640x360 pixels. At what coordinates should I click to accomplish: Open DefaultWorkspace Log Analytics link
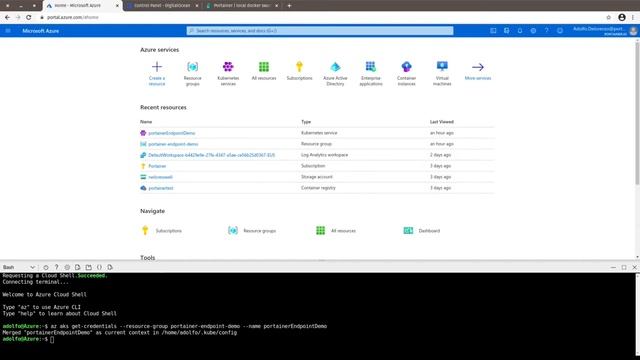pyautogui.click(x=211, y=155)
